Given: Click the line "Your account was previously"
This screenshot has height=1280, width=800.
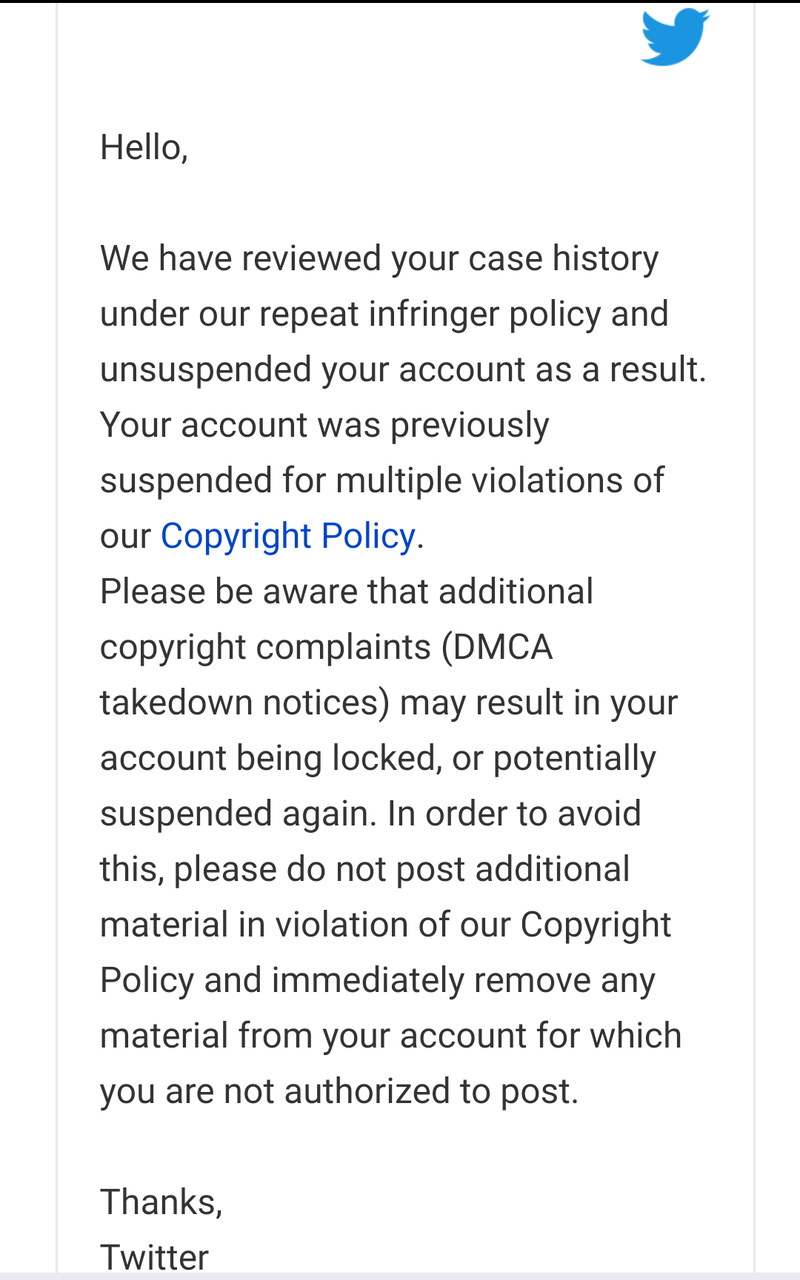Looking at the screenshot, I should (x=324, y=425).
